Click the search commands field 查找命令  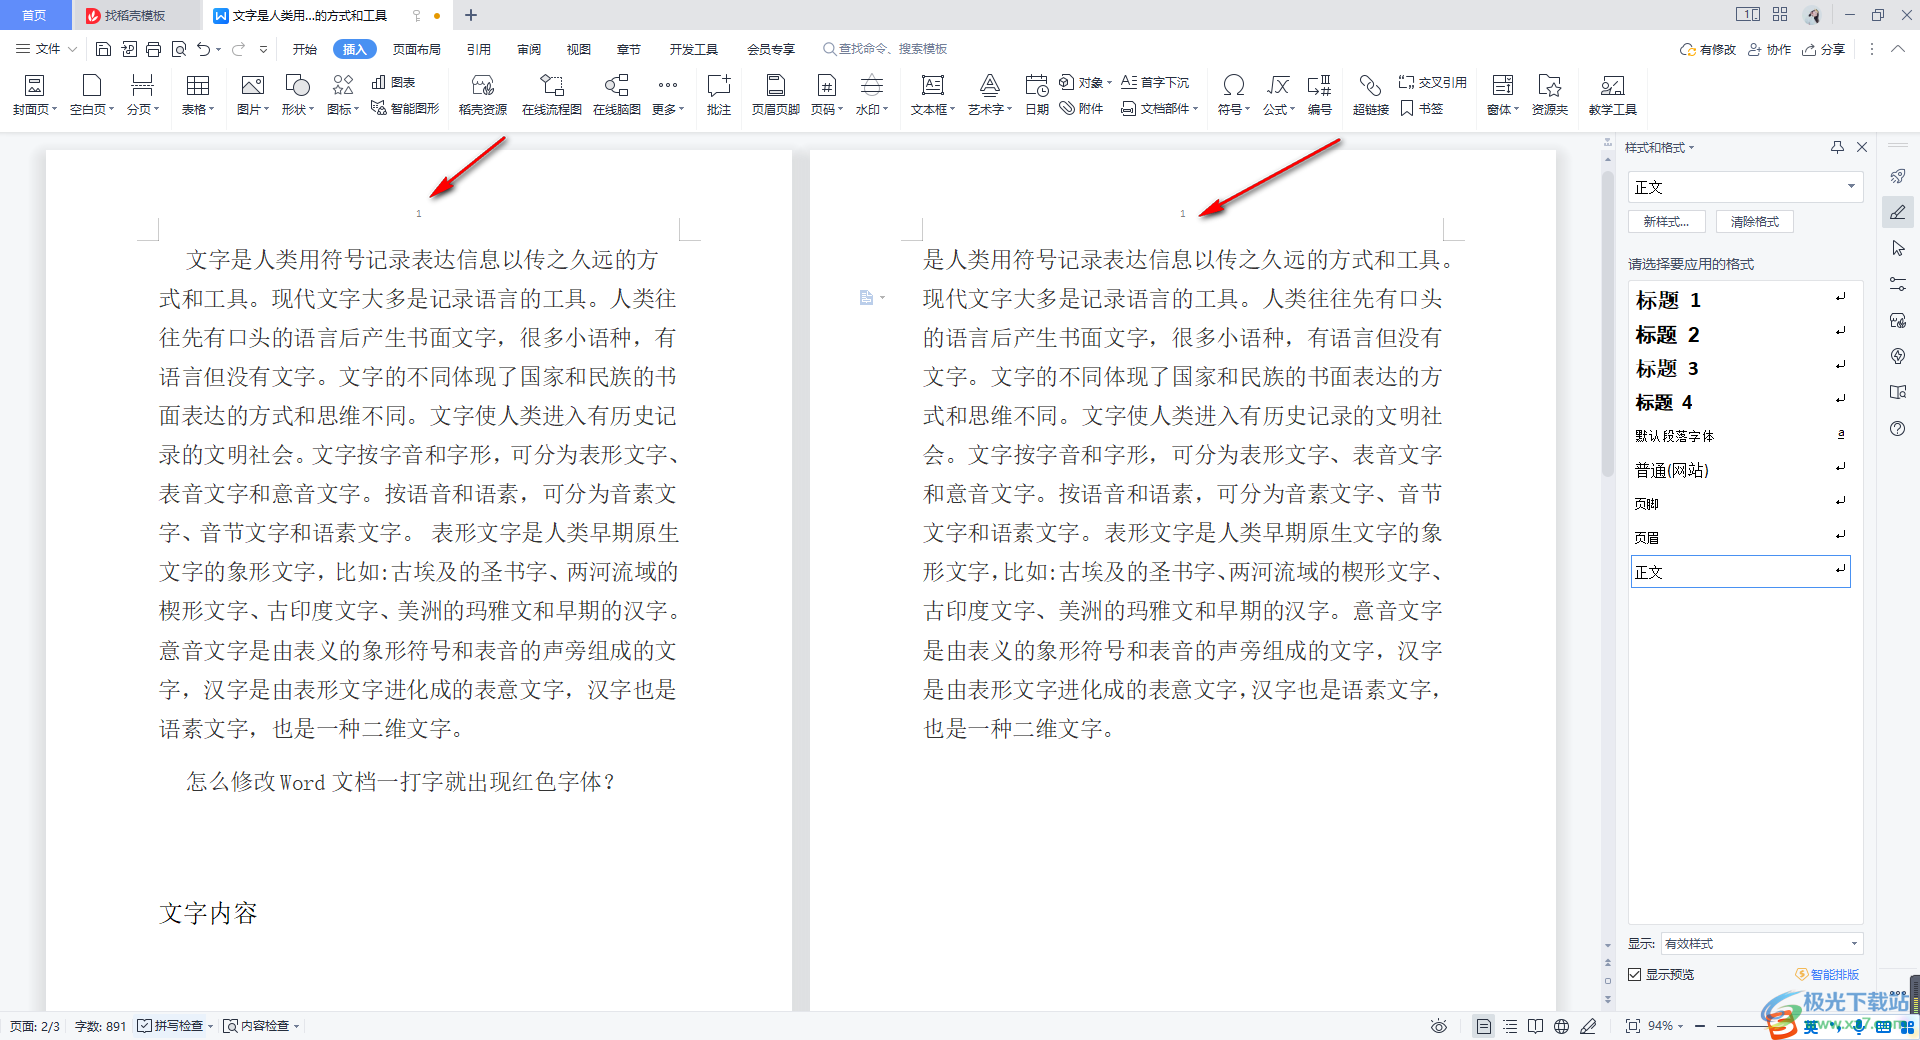[885, 49]
